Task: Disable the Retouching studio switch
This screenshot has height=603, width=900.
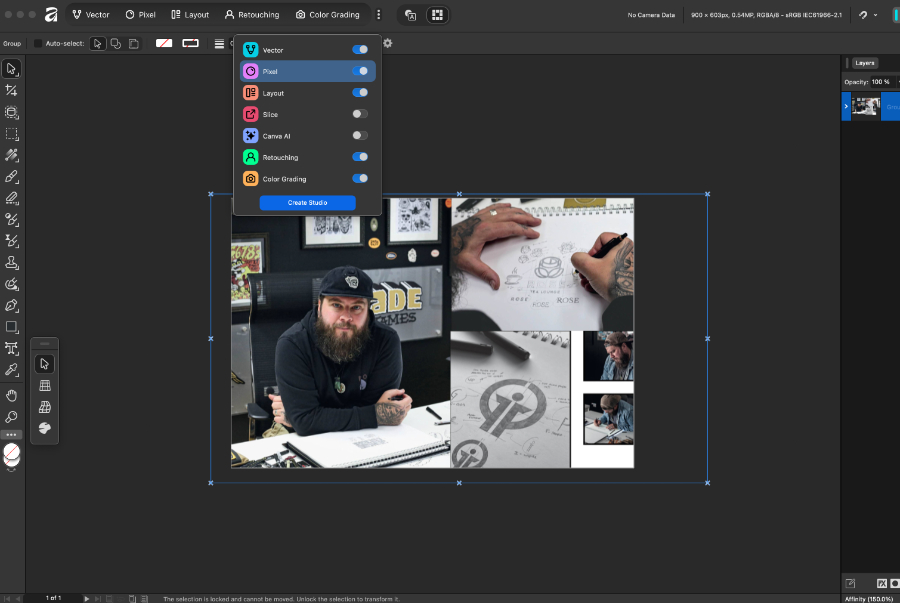Action: tap(359, 157)
